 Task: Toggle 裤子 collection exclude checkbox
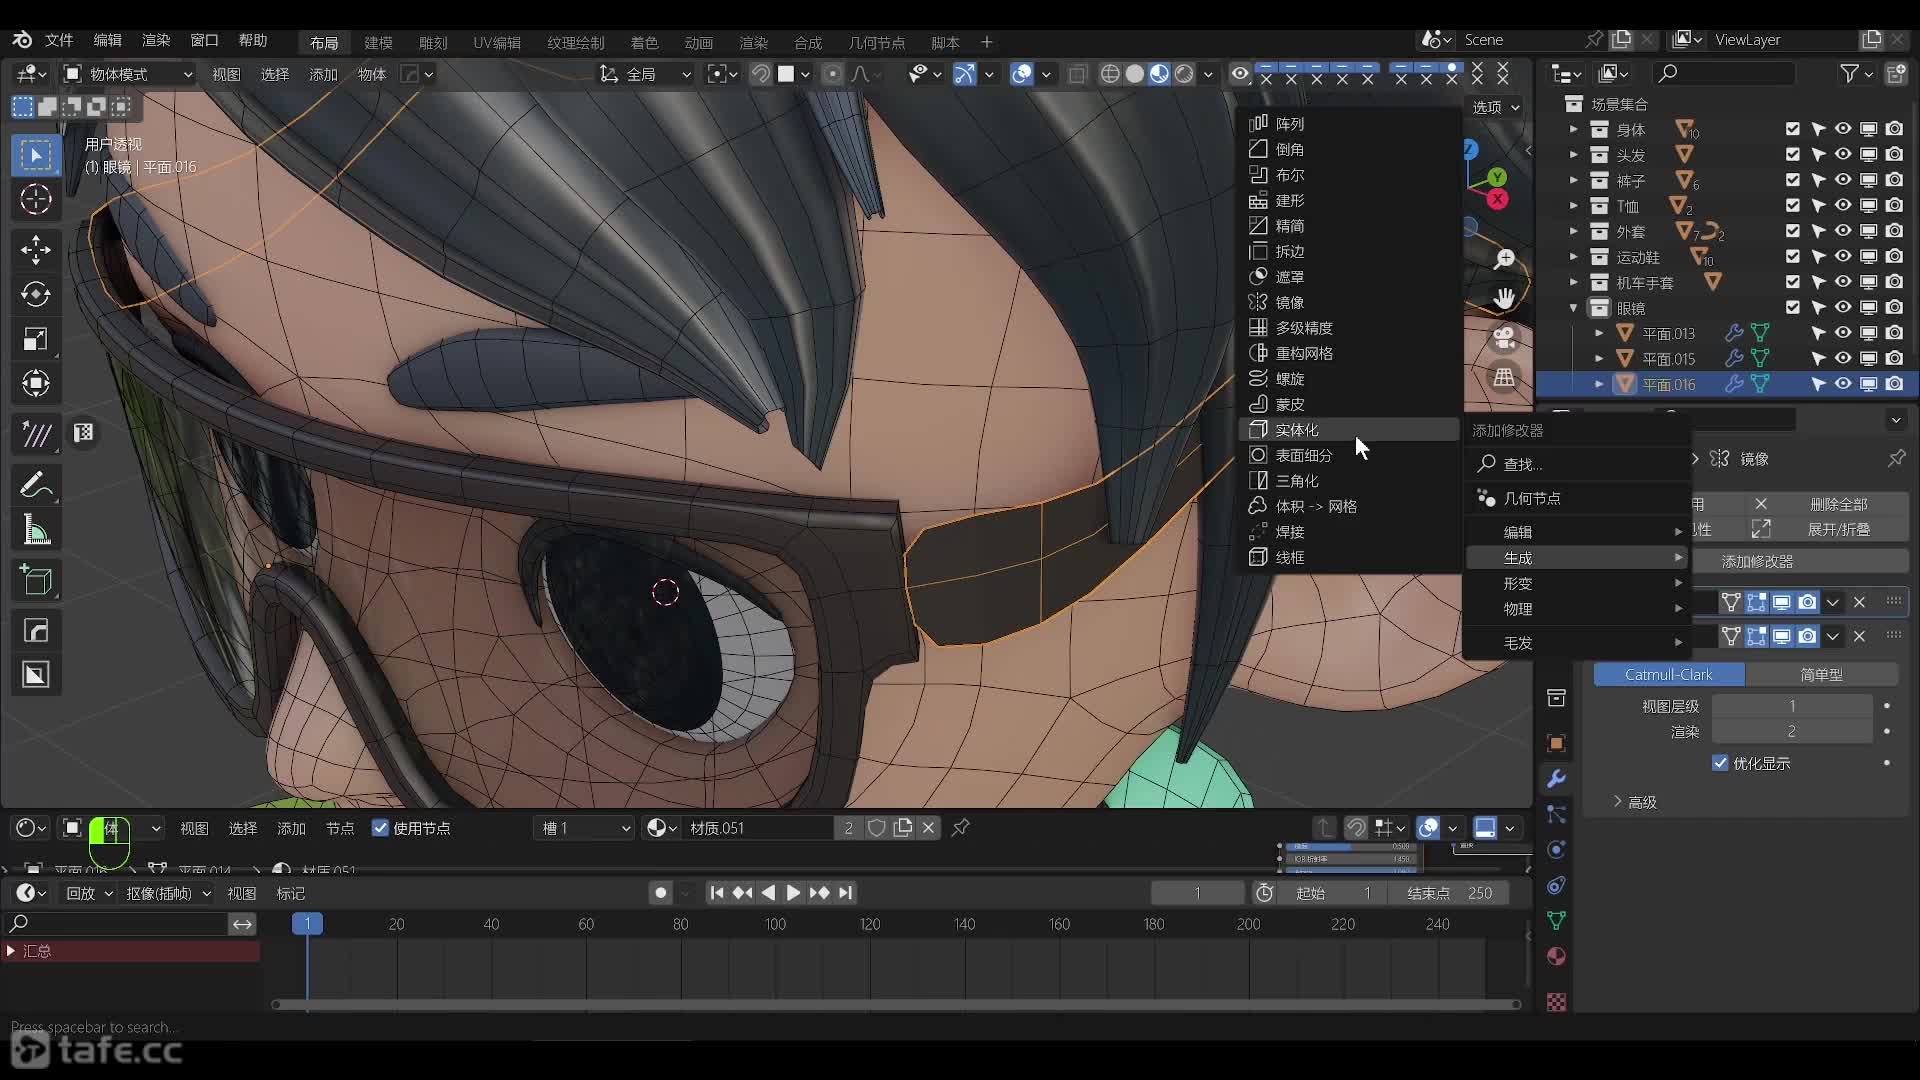pyautogui.click(x=1792, y=180)
